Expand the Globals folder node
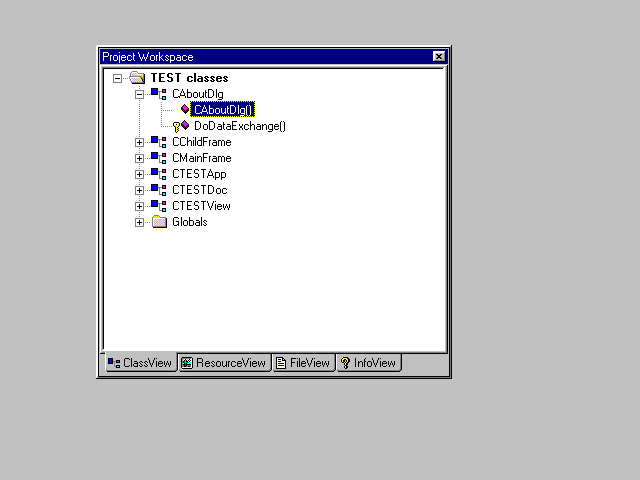 pyautogui.click(x=140, y=222)
